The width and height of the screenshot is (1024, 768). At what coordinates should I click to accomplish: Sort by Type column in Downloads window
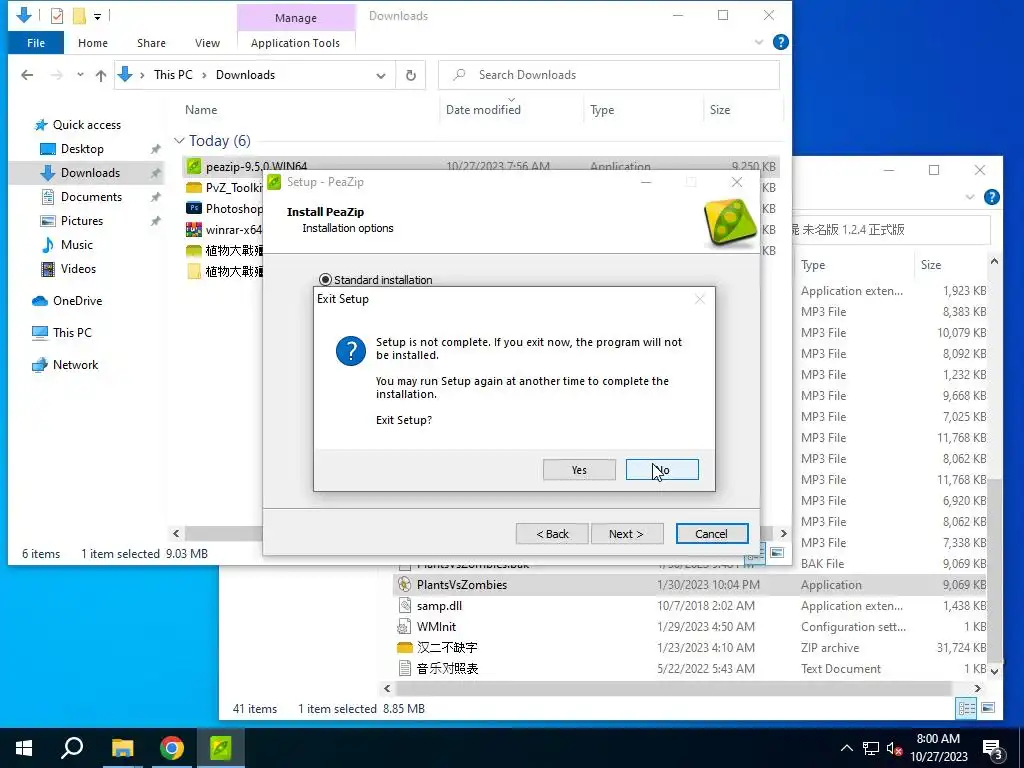601,110
